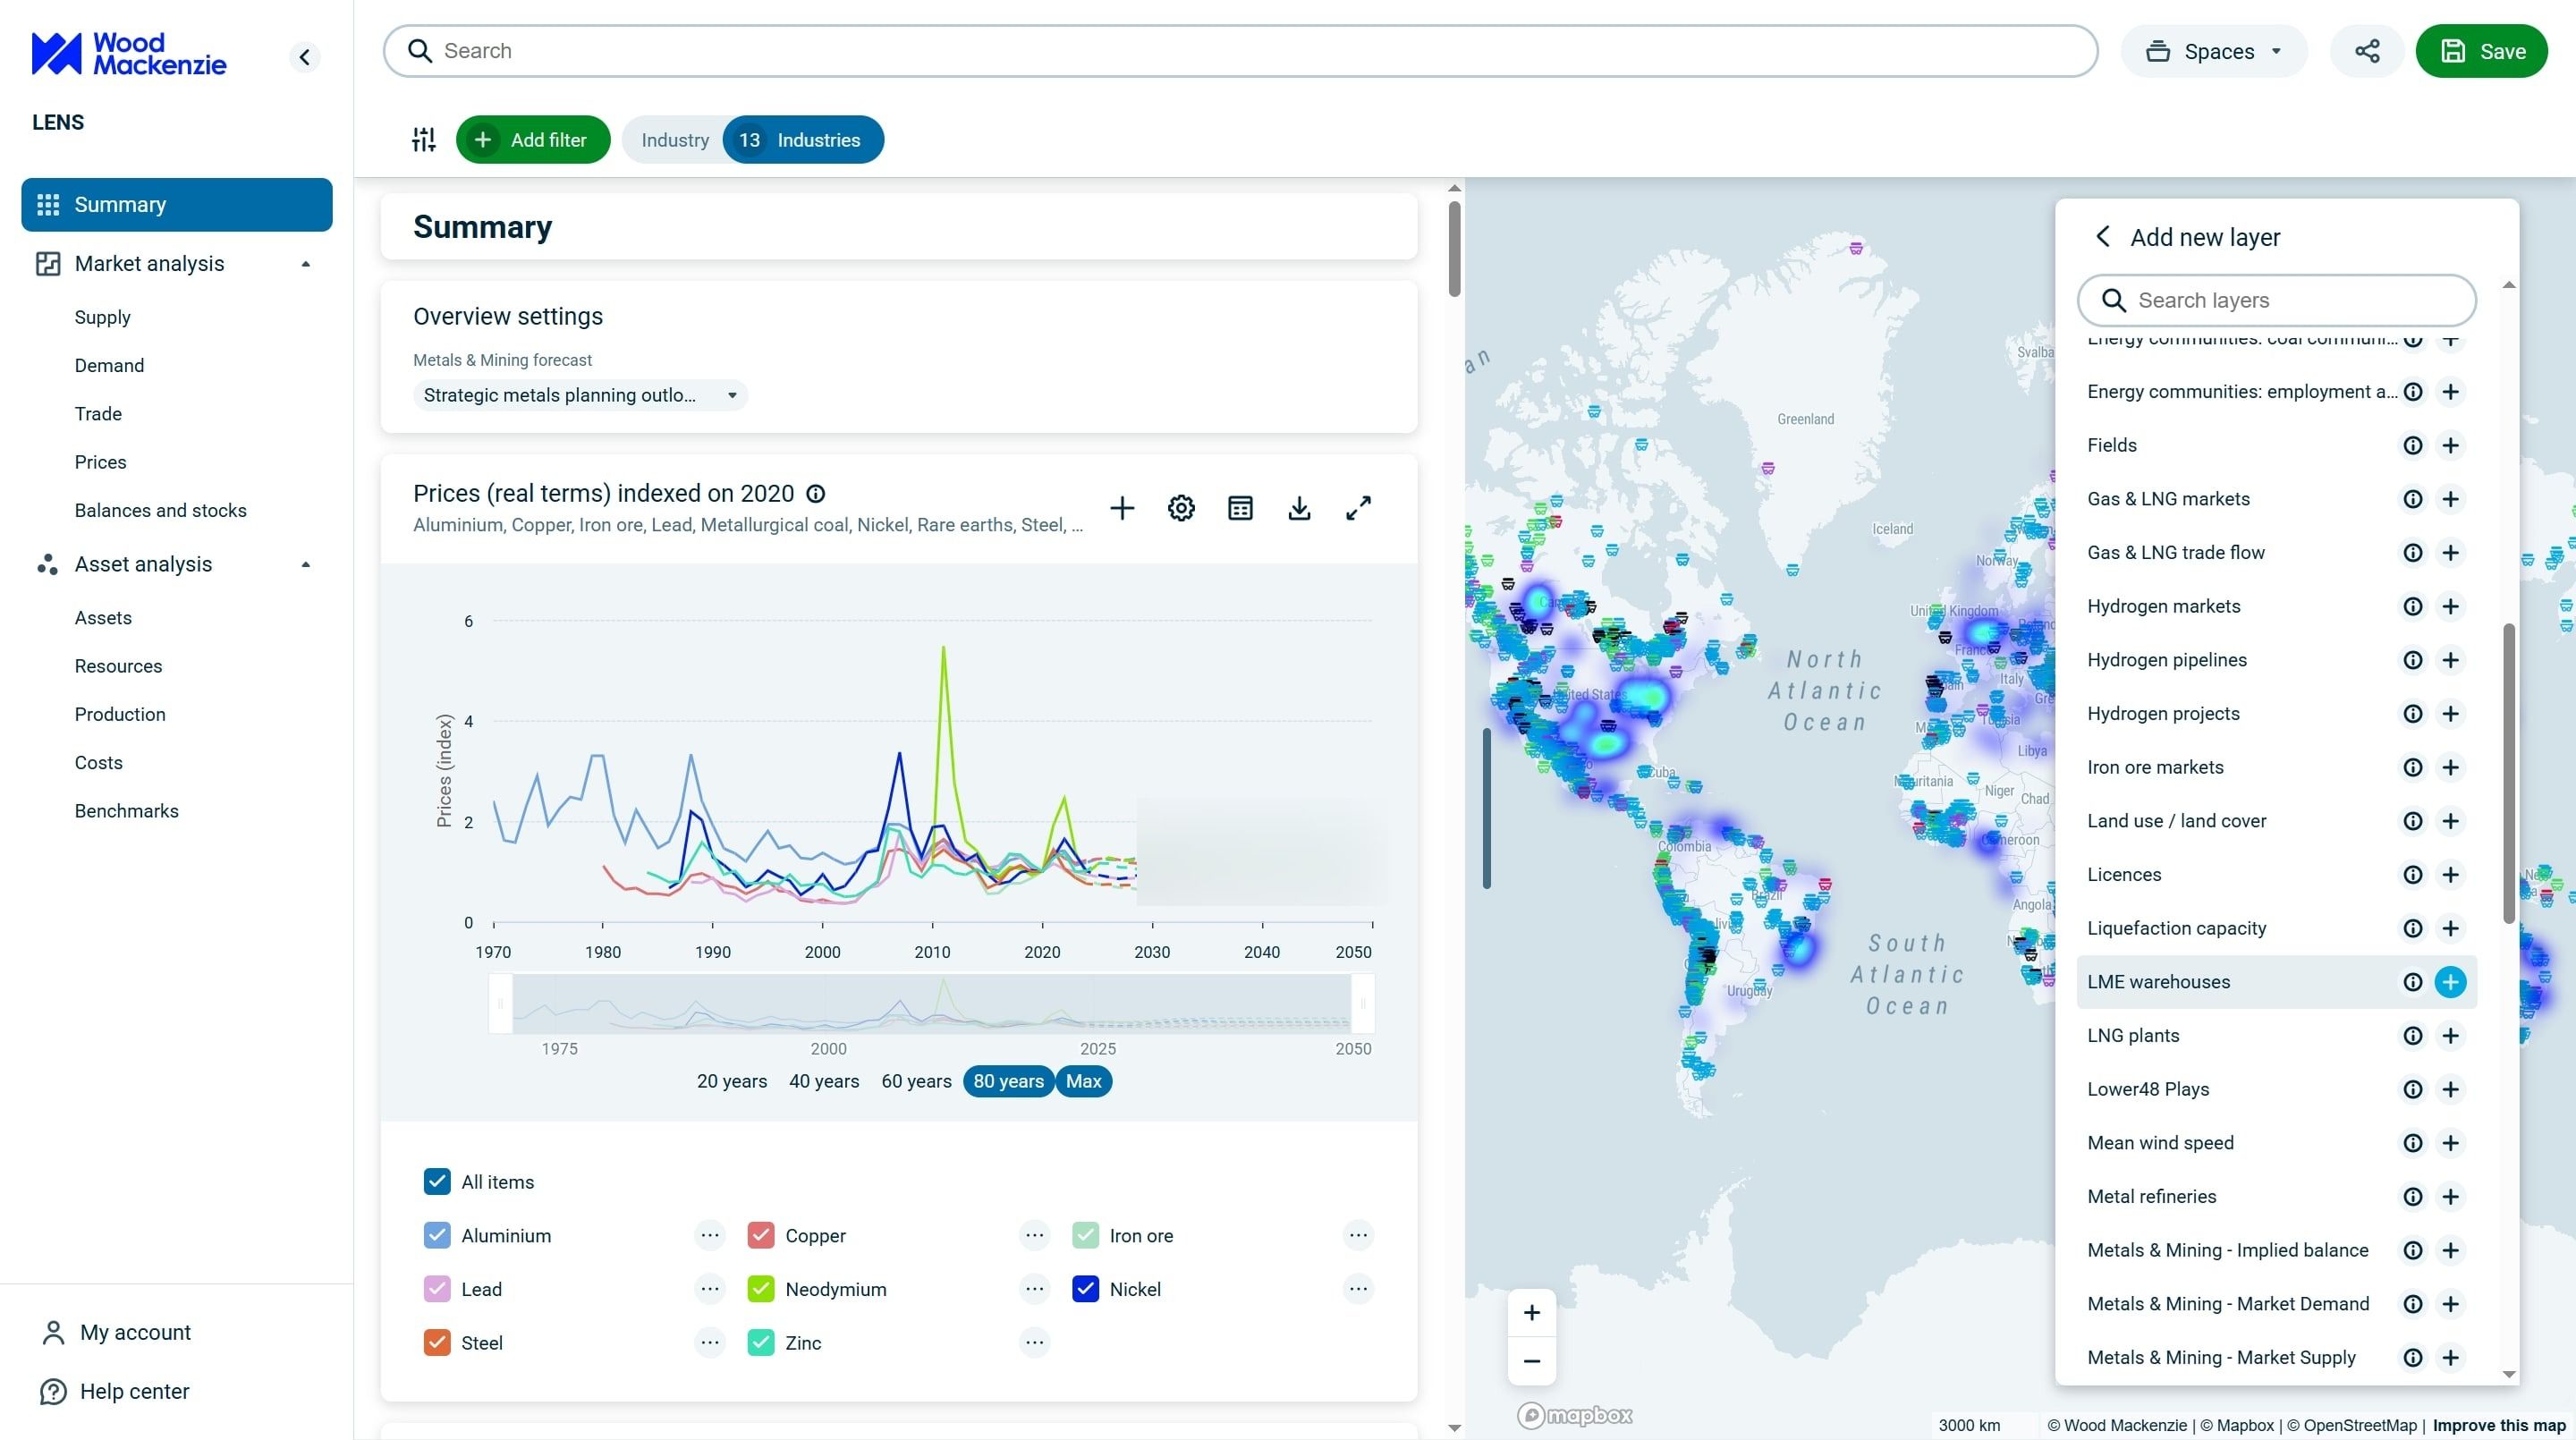Click Add filter button
This screenshot has height=1440, width=2576.
533,140
